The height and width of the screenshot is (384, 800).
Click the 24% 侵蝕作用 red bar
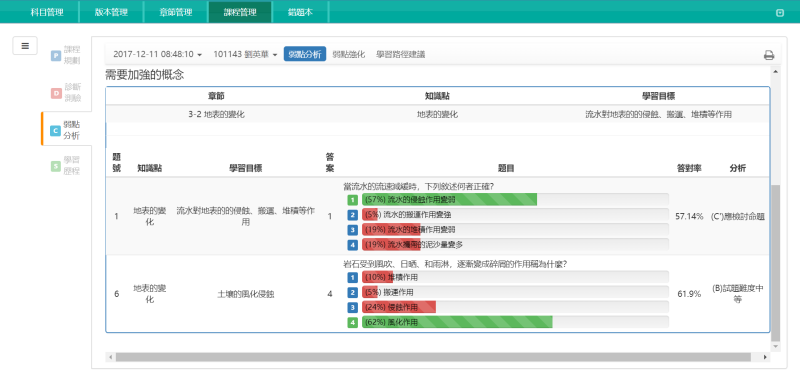coord(399,308)
